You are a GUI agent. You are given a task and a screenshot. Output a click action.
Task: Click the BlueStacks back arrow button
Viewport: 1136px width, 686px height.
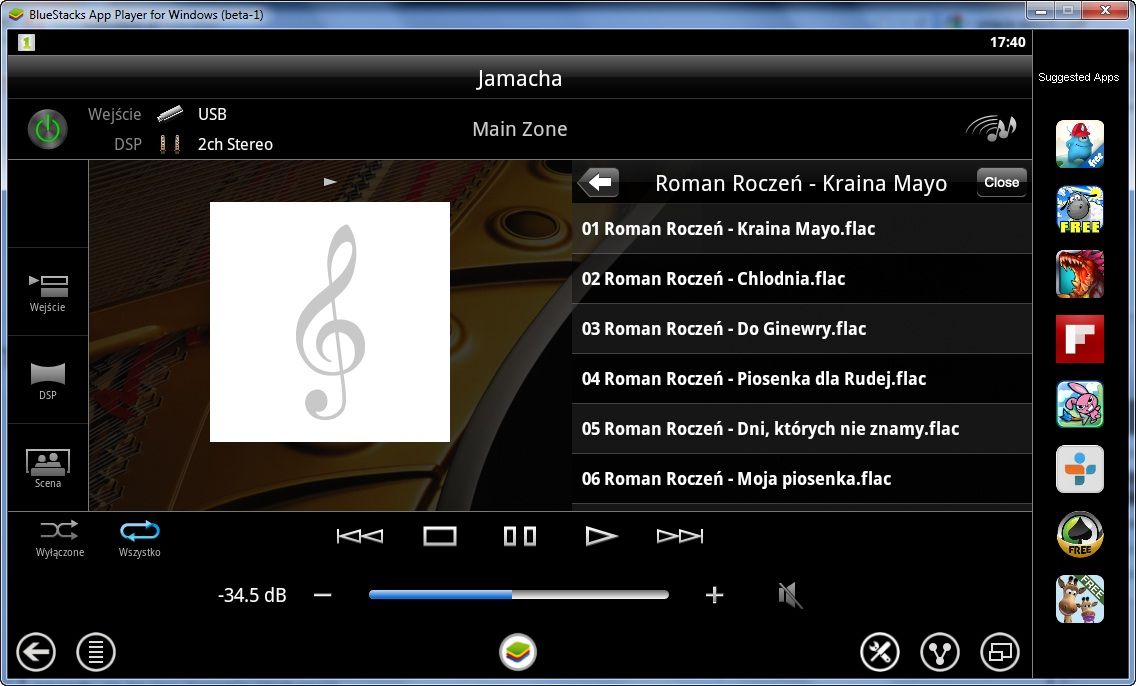pos(36,652)
